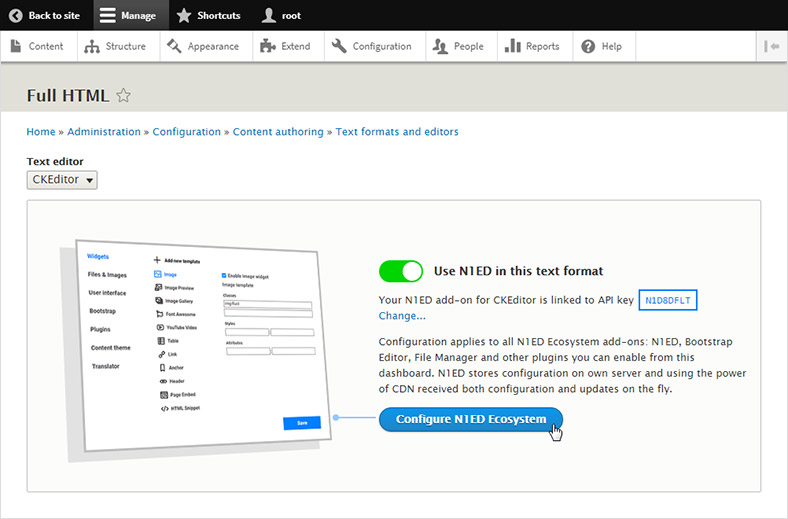Open the Extend admin section
Viewport: 788px width, 519px height.
[288, 46]
